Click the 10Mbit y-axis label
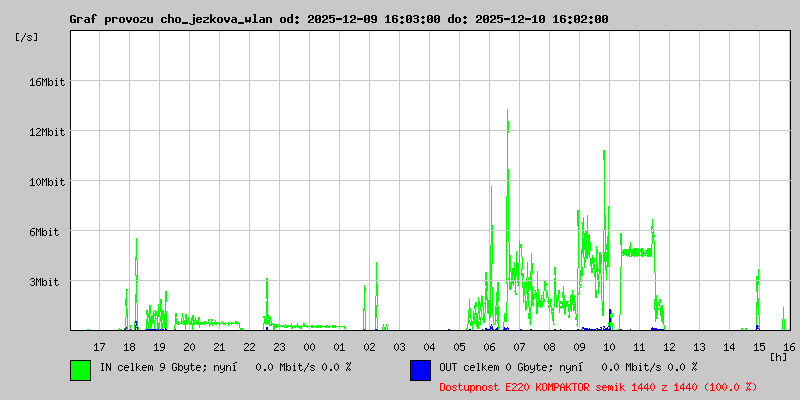The width and height of the screenshot is (800, 400). [48, 182]
